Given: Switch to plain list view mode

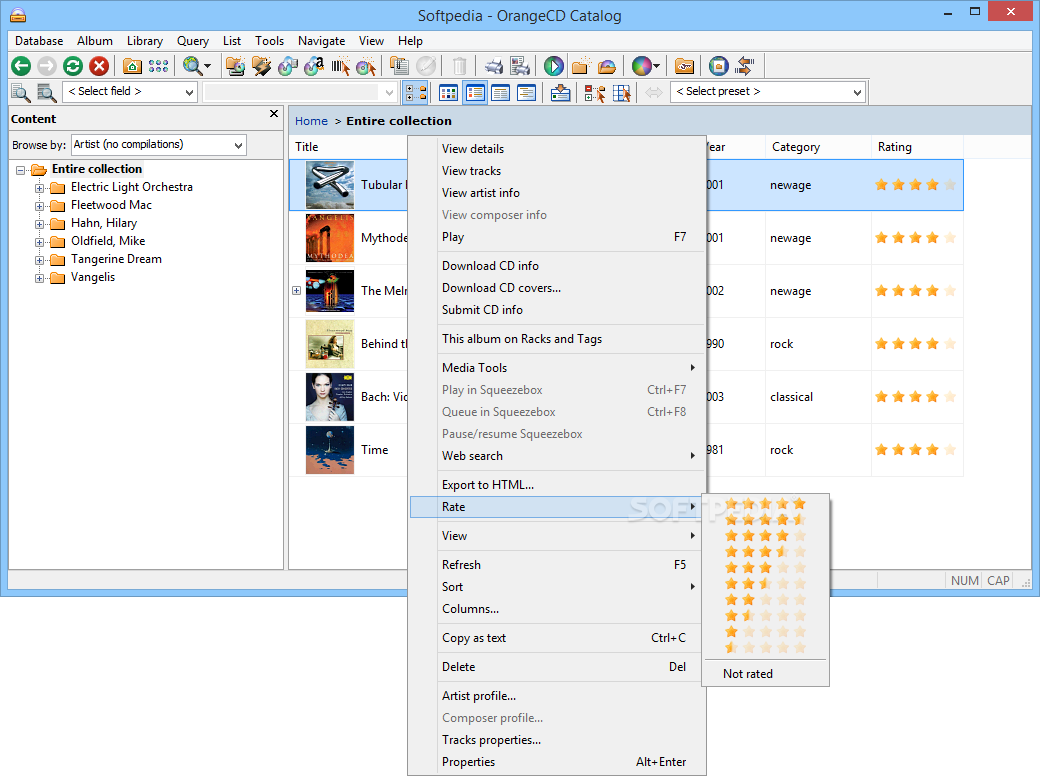Looking at the screenshot, I should pyautogui.click(x=501, y=92).
